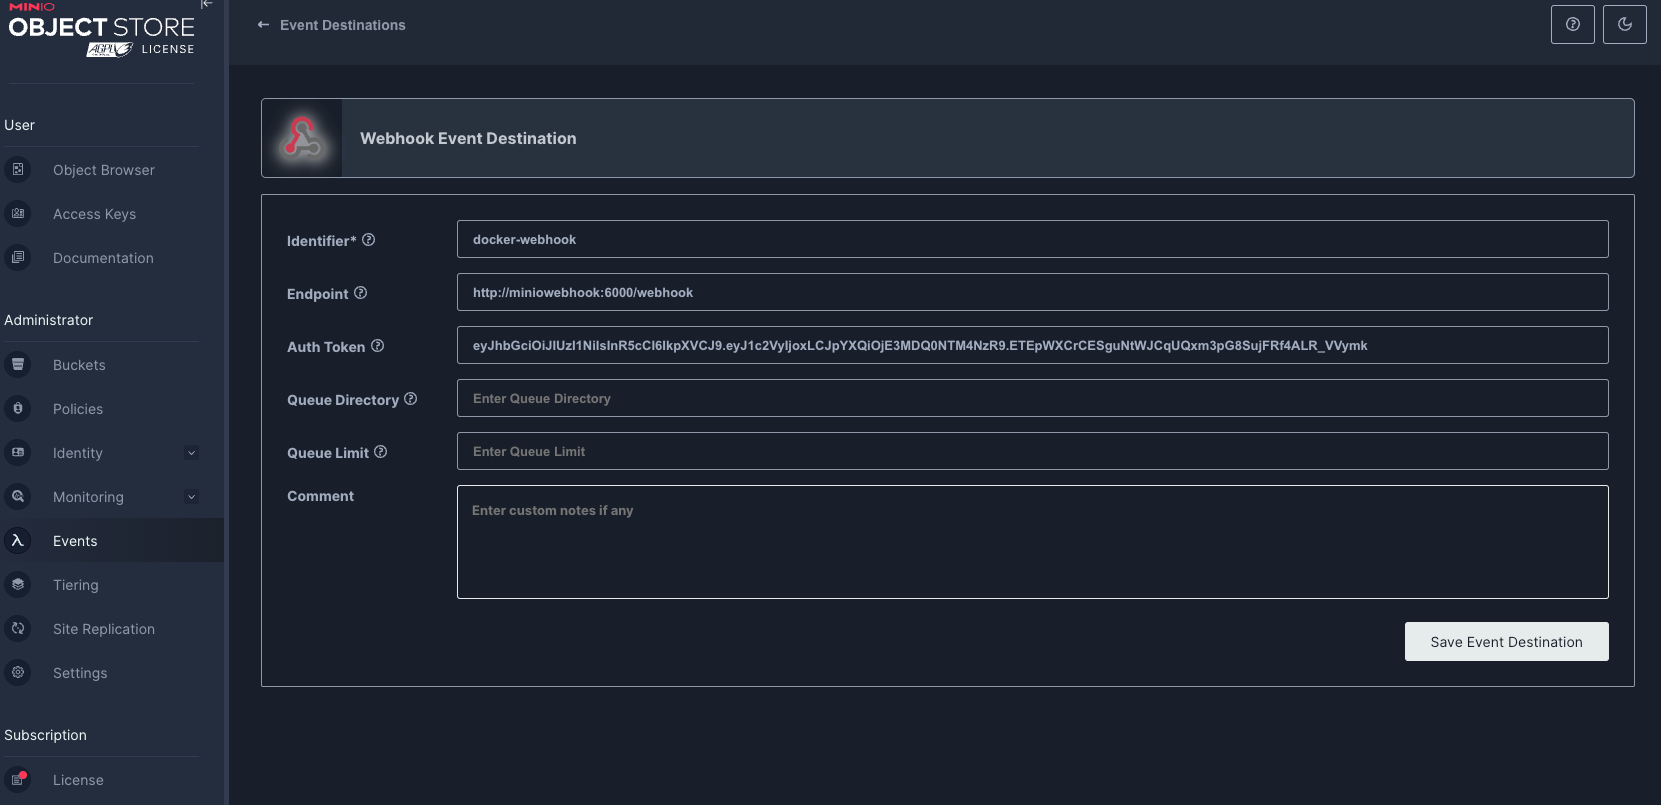Click the License icon with red badge
Screen dimensions: 1661x805
coord(18,779)
